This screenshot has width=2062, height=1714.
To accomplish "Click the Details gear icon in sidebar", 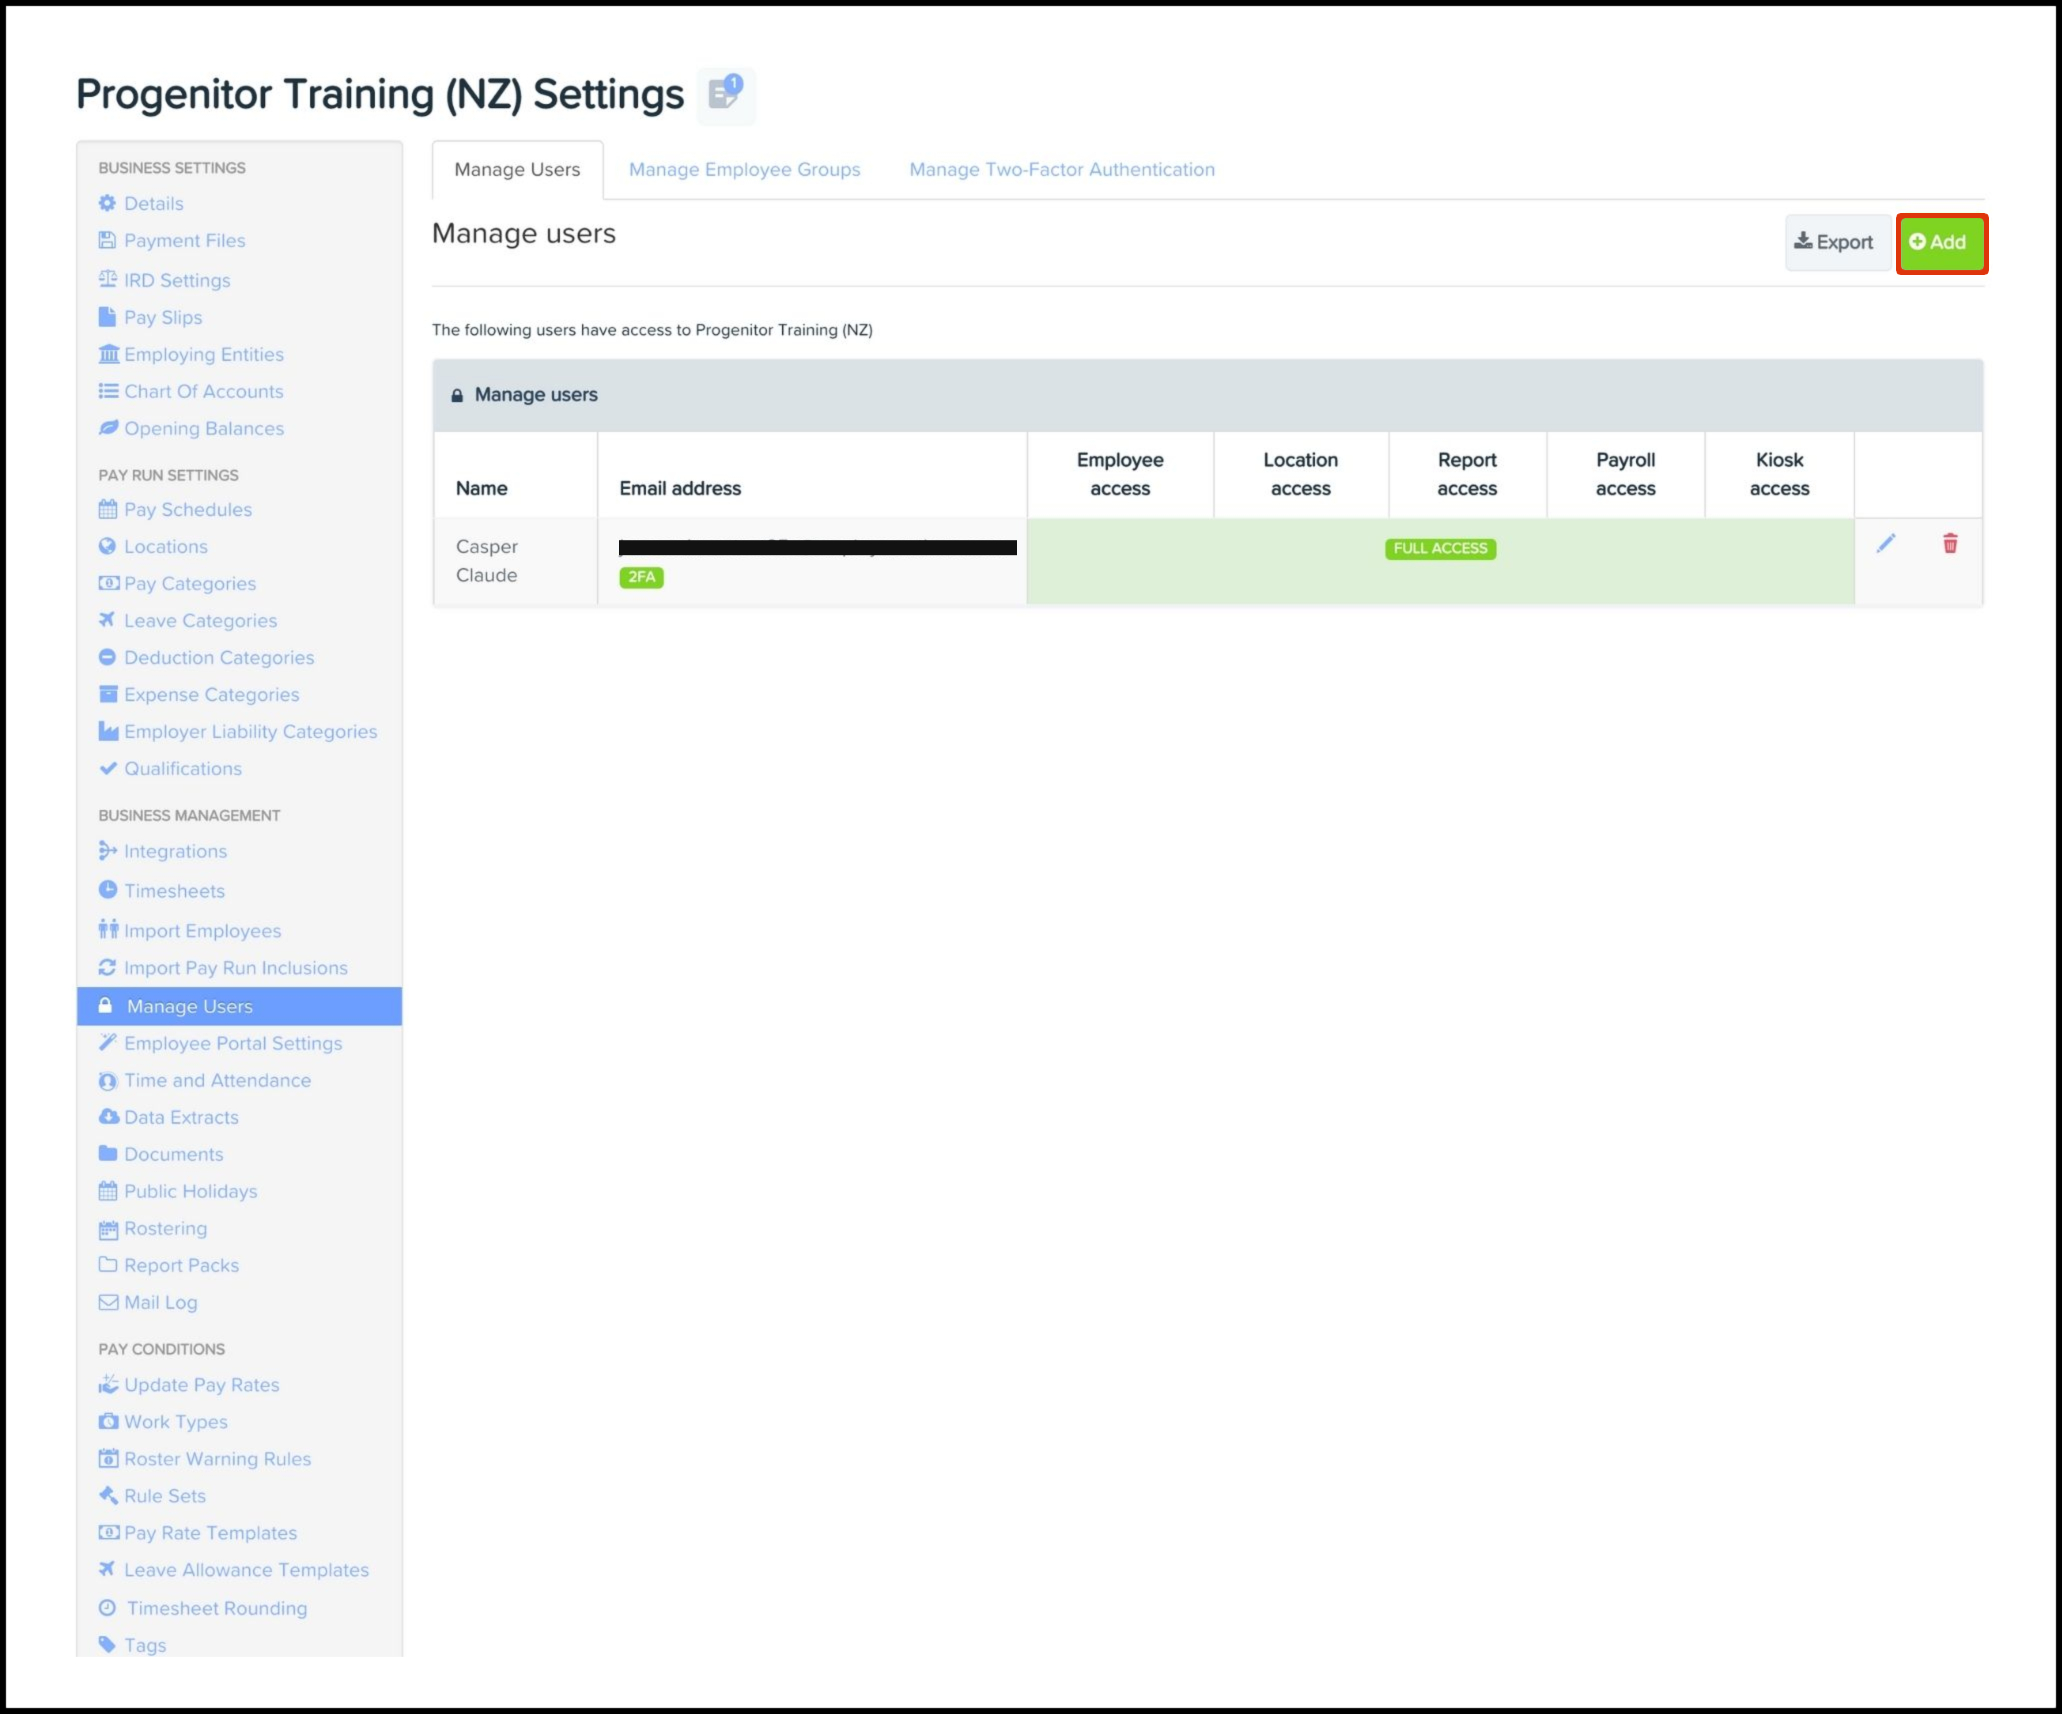I will tap(107, 203).
